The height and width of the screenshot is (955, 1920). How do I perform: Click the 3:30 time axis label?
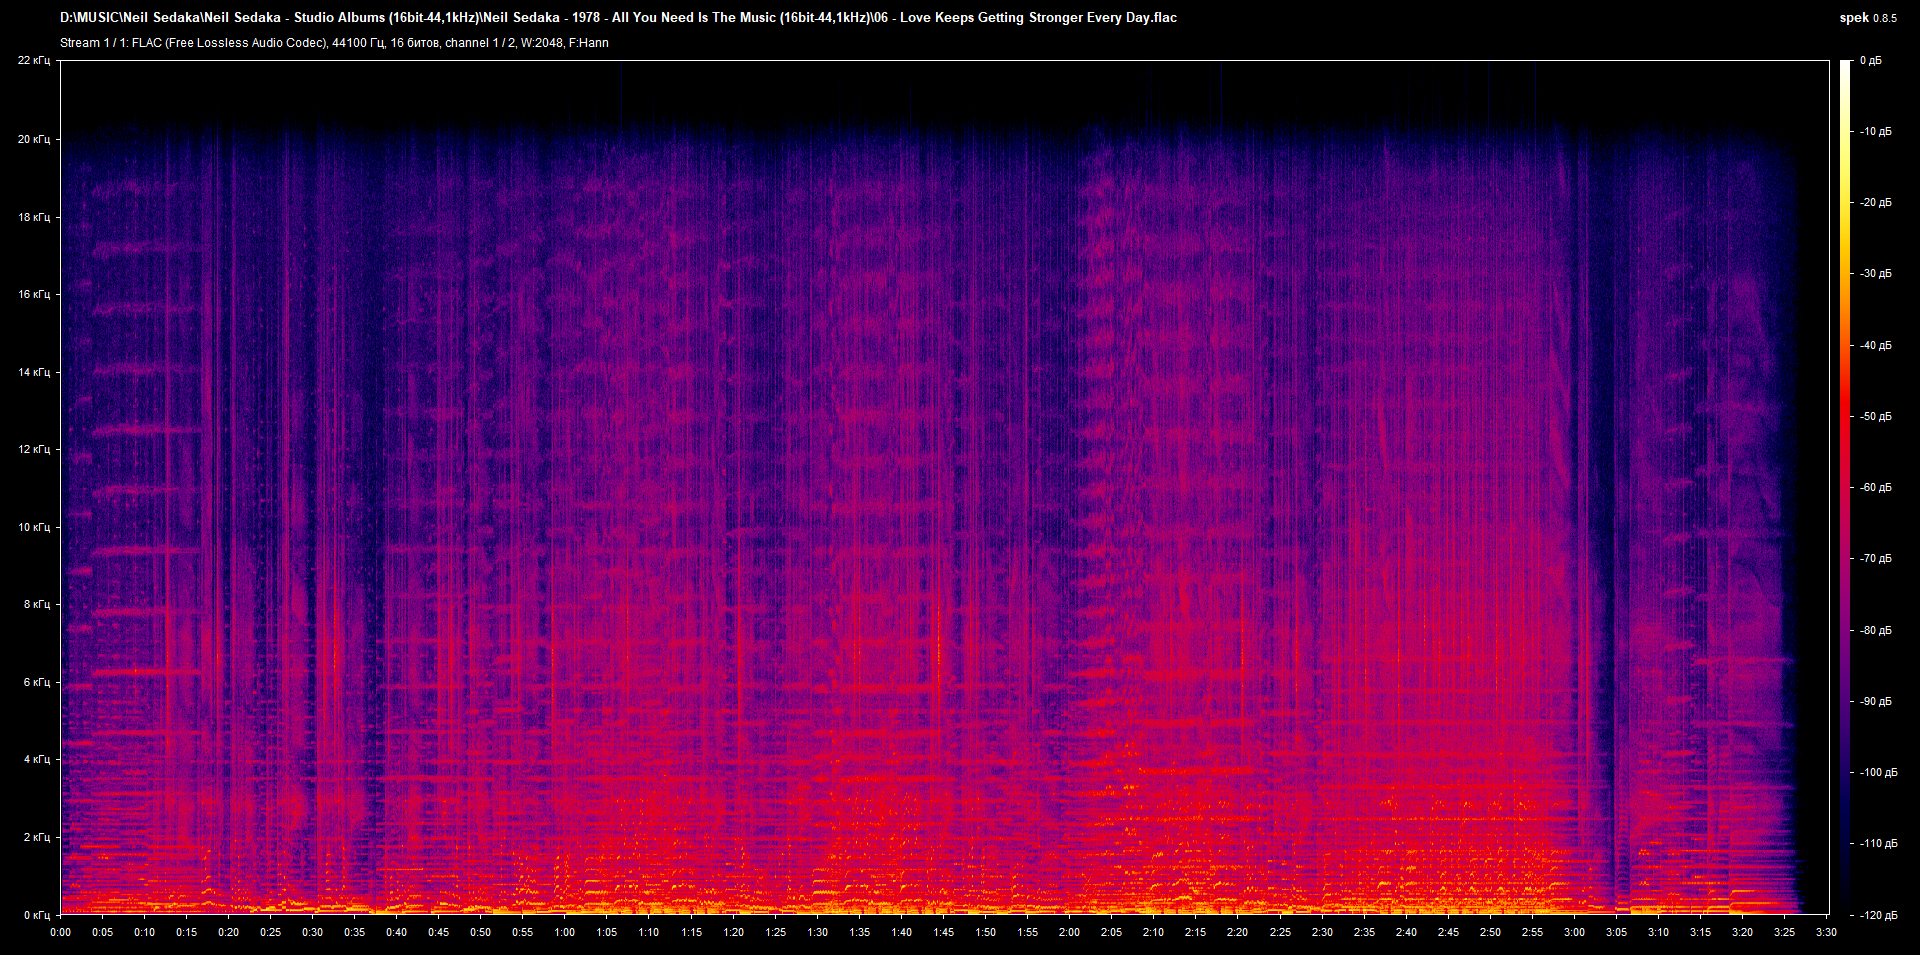click(x=1827, y=932)
